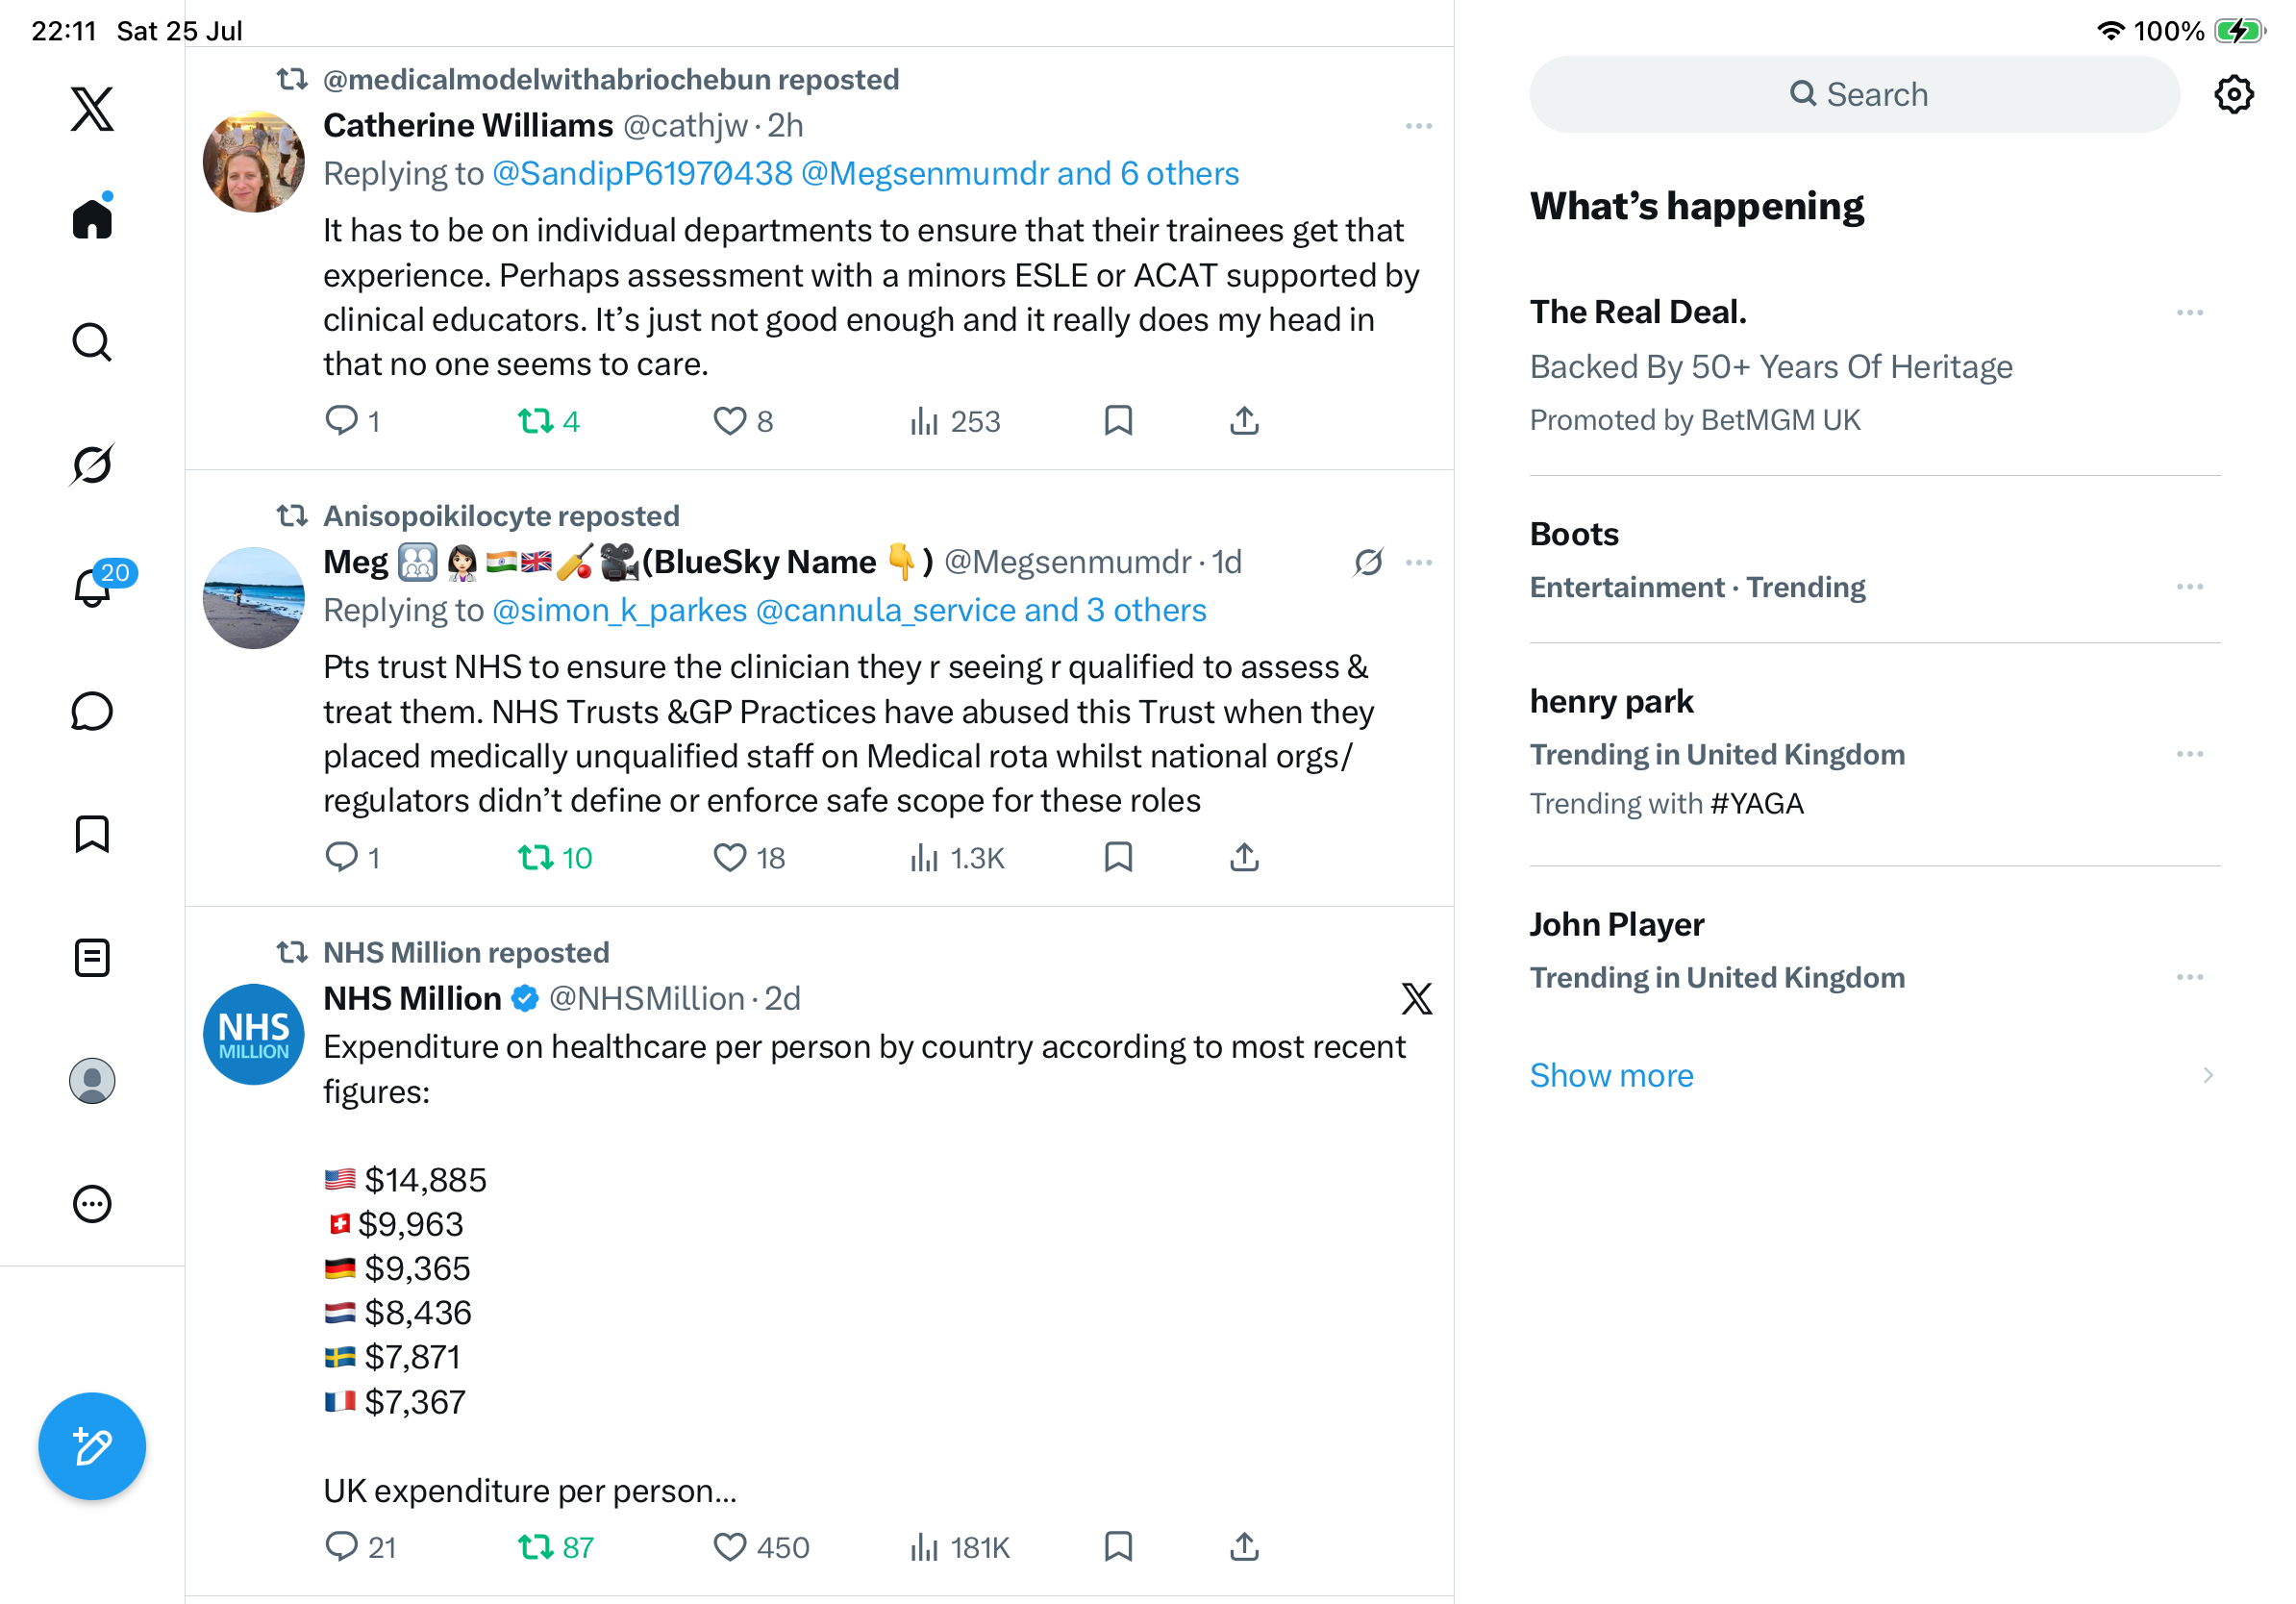Open Grok from the left sidebar

[92, 465]
